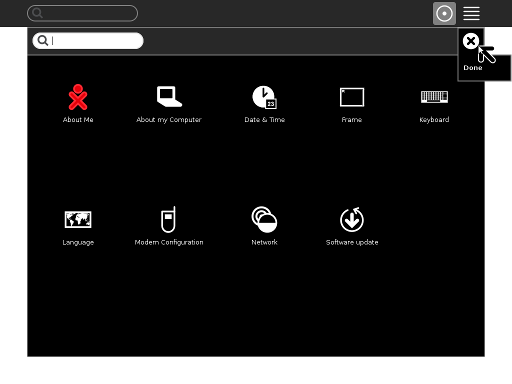Click the "About my Computer" label

[x=169, y=120]
